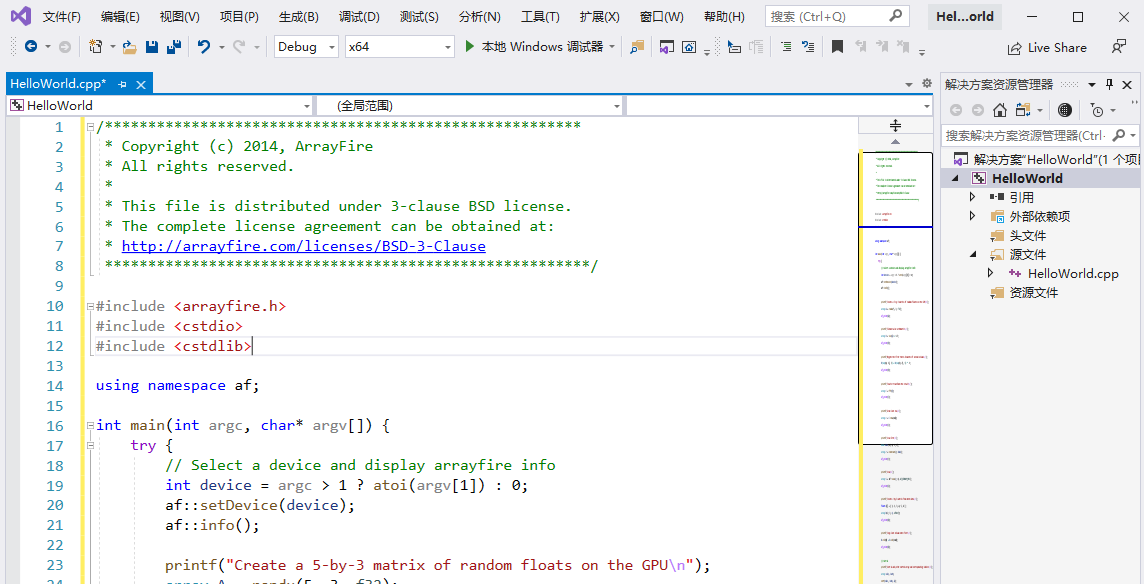Open the debugger target dropdown arrow
Viewport: 1144px width, 584px height.
coord(612,47)
